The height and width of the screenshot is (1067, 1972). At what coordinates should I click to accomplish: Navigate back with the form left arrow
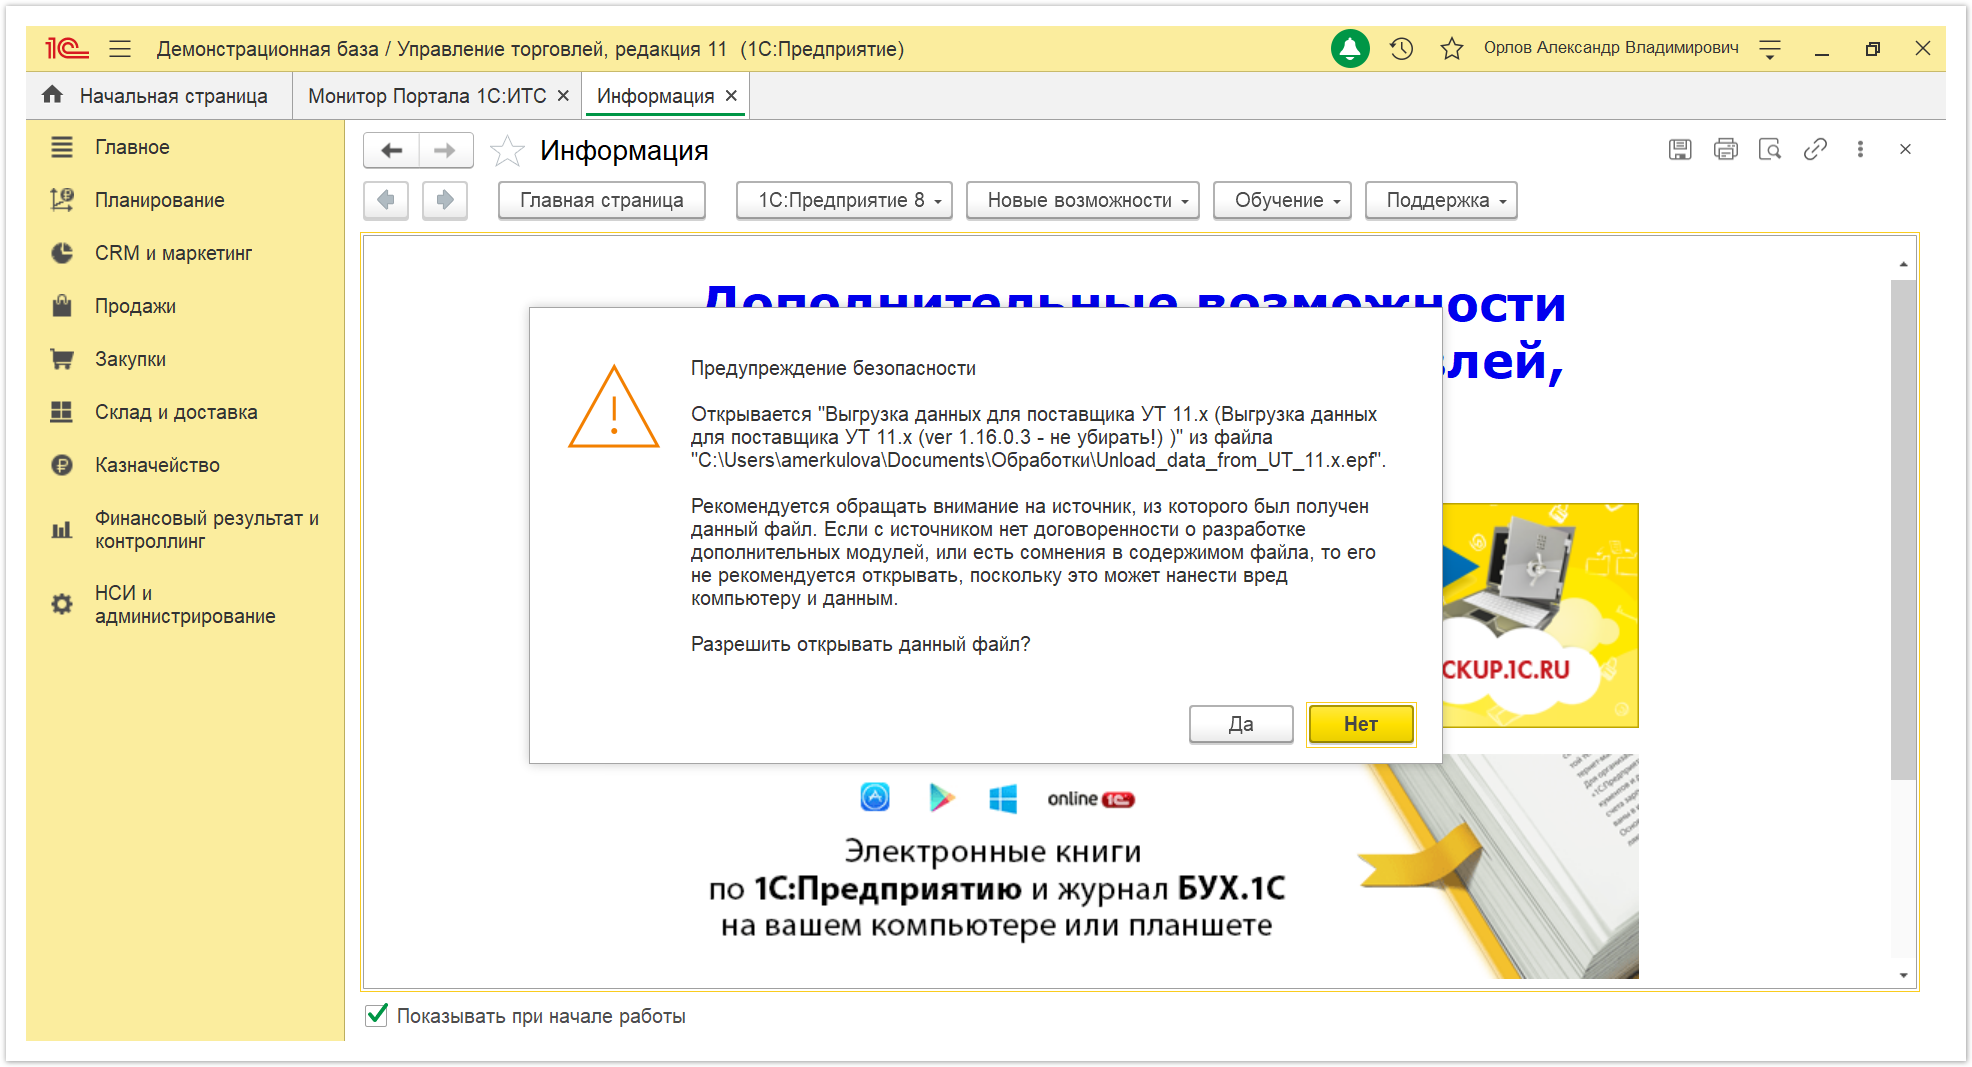pos(391,150)
